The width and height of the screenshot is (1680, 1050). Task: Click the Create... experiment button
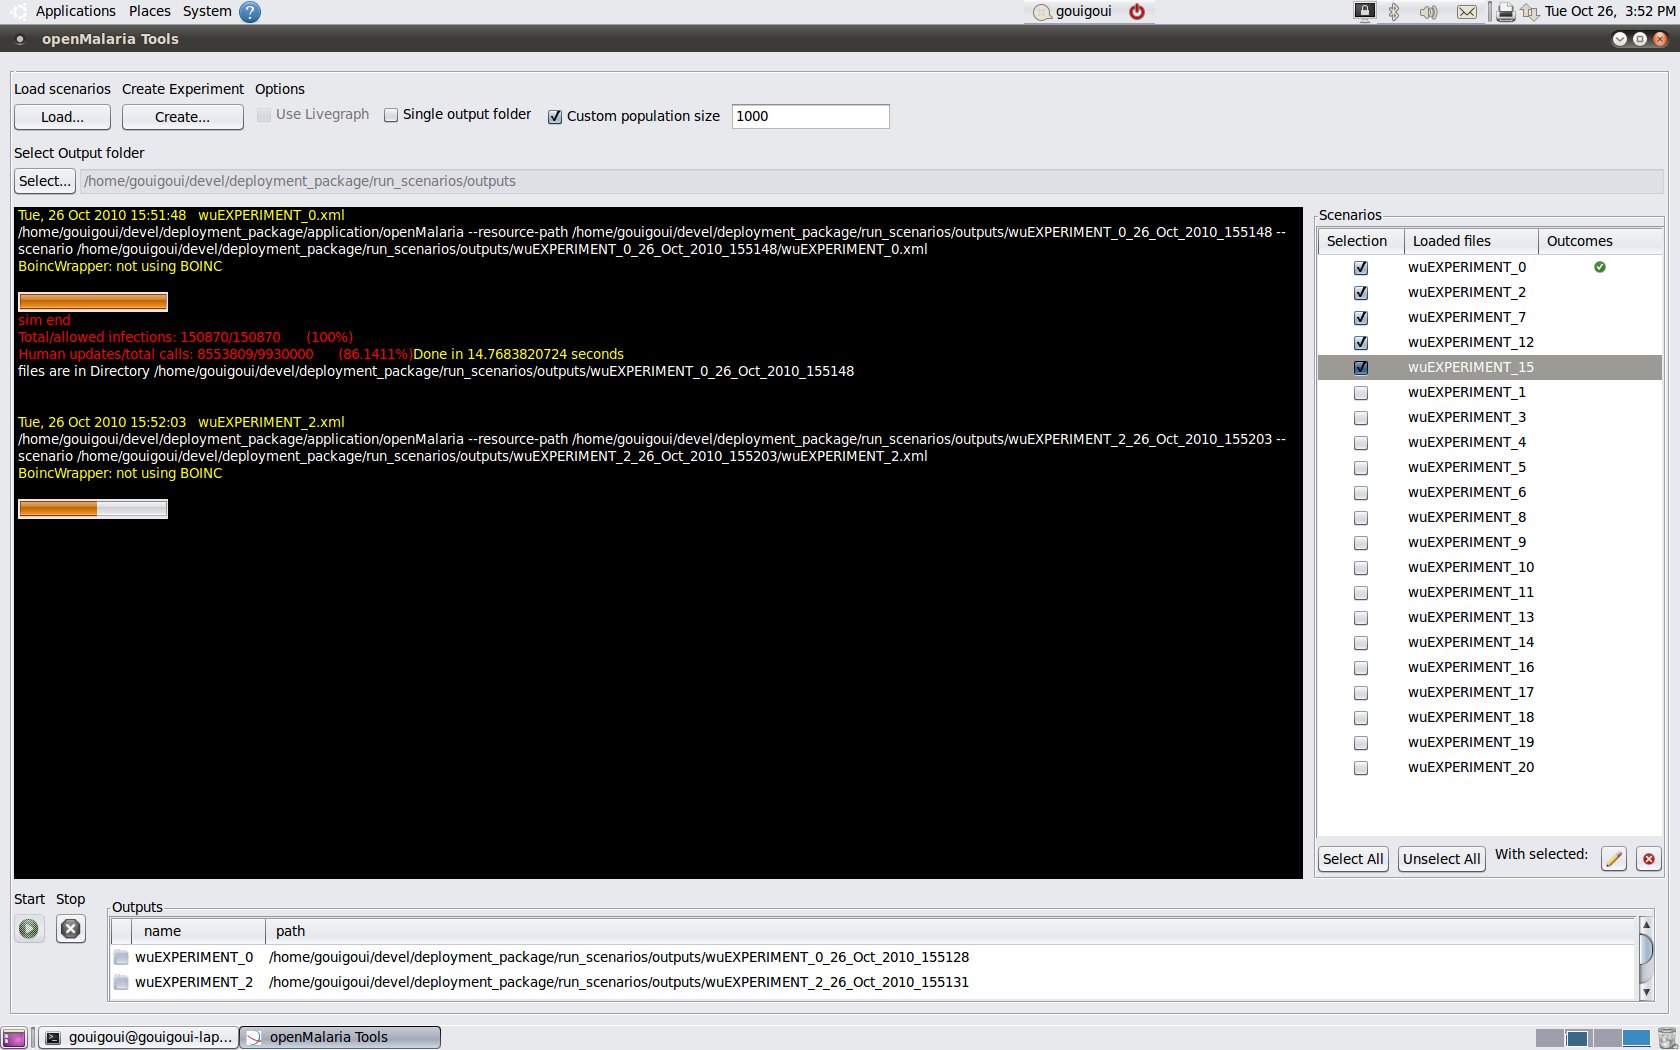[183, 117]
